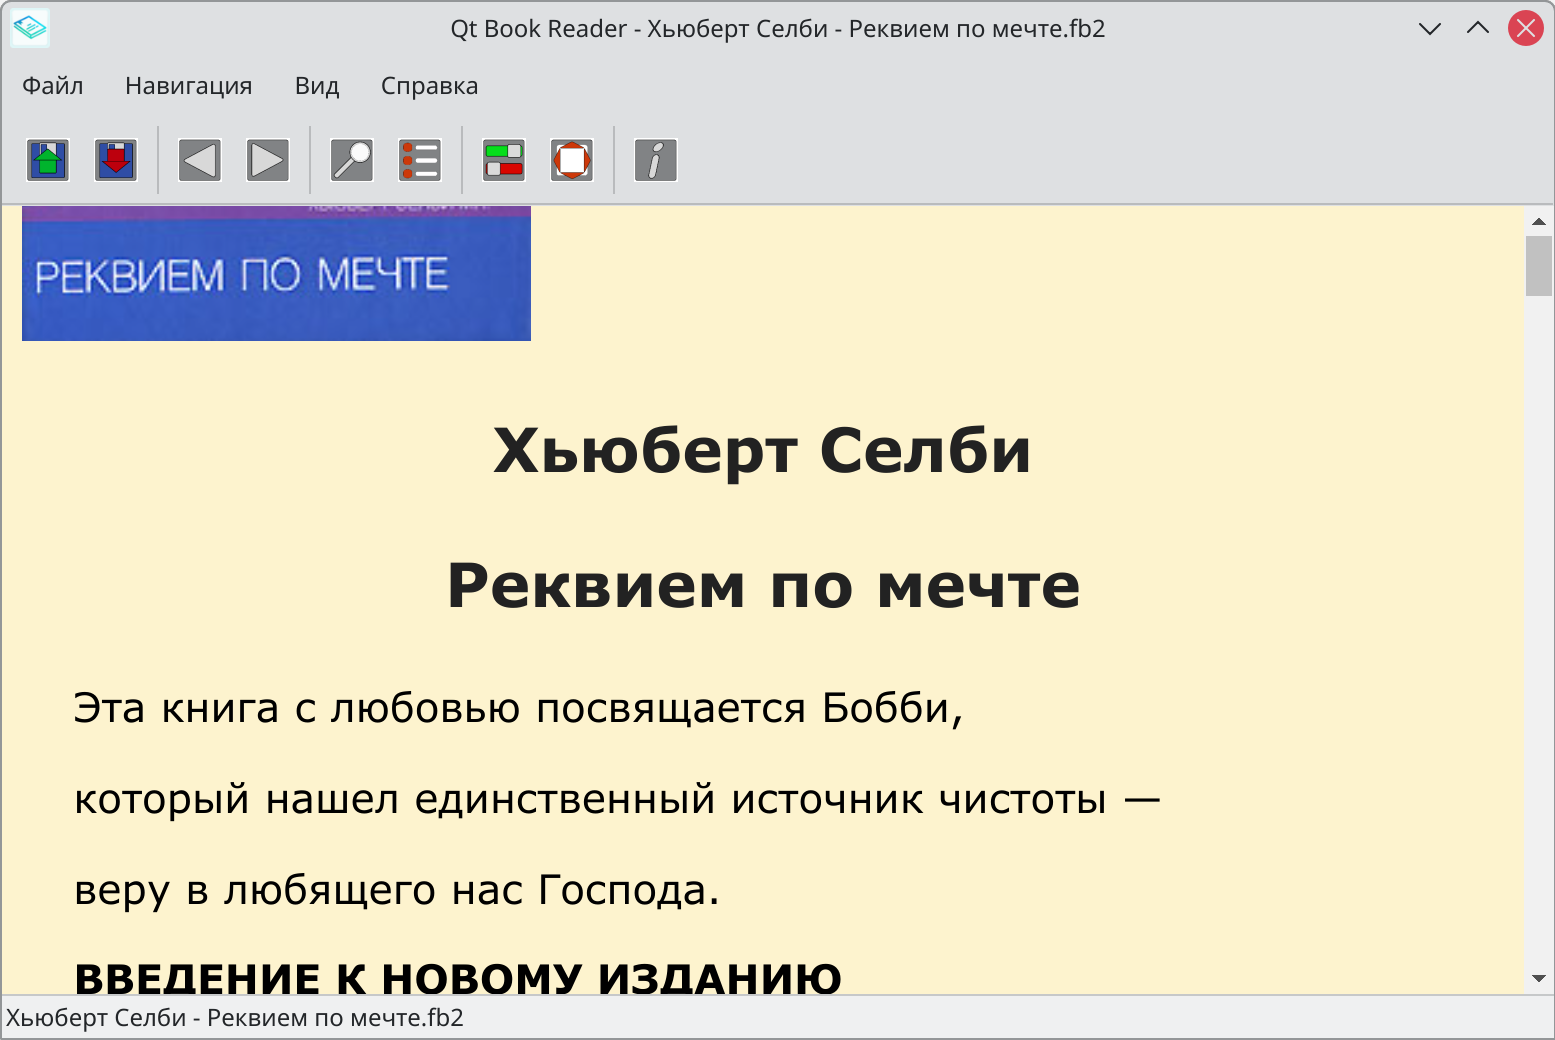Click the scrollbar down arrow

pyautogui.click(x=1539, y=979)
